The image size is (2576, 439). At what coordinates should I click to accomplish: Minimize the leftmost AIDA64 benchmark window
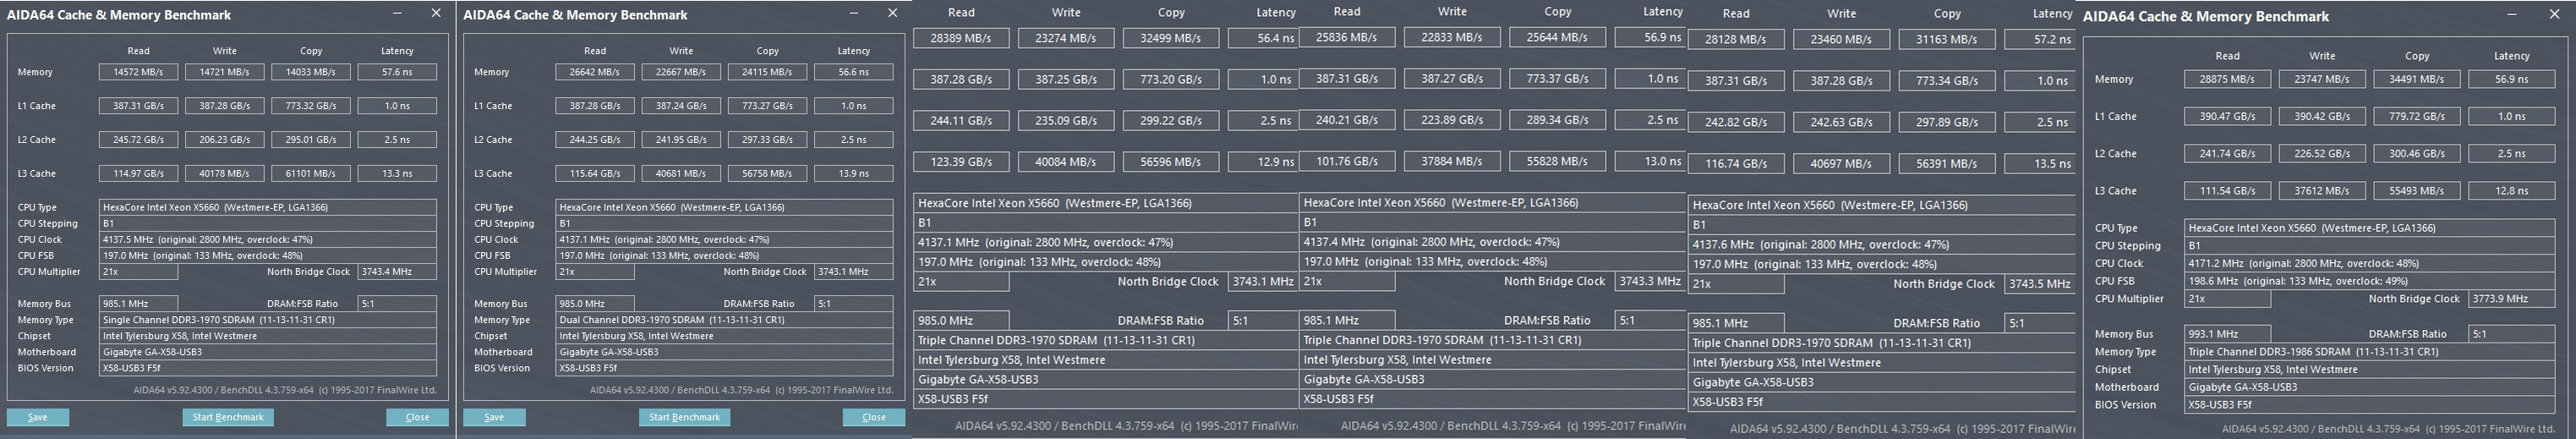(x=398, y=14)
